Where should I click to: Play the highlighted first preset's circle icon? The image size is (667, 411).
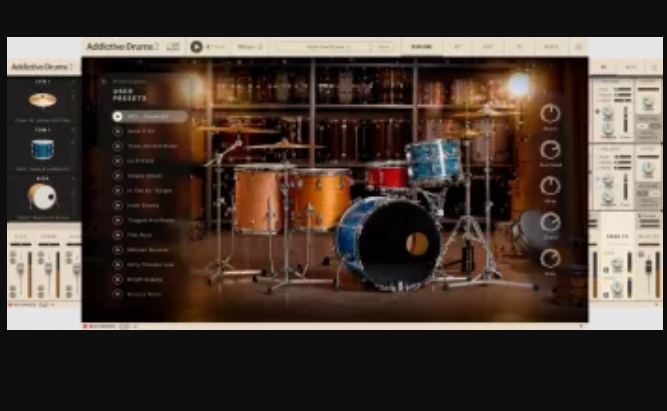point(118,116)
